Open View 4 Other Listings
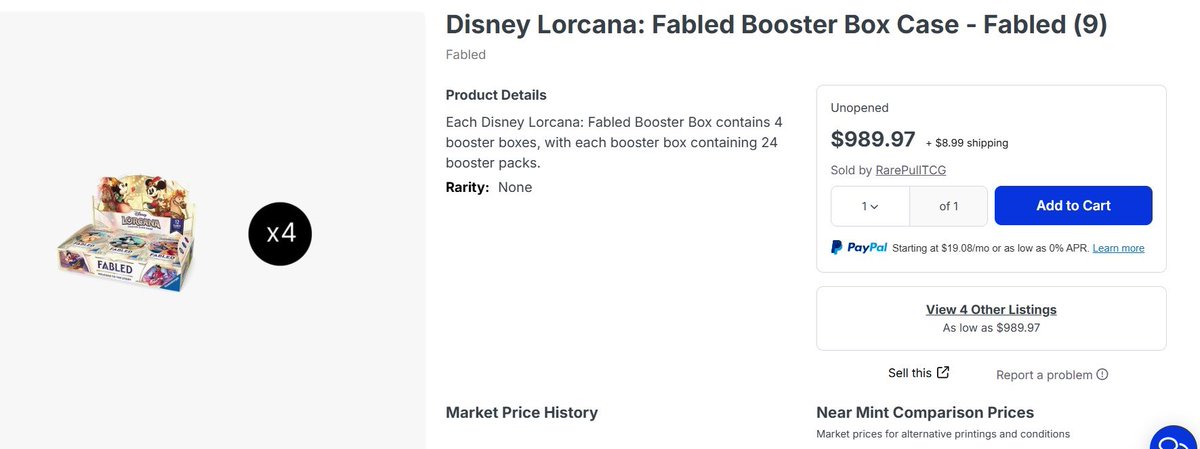1200x449 pixels. 991,310
